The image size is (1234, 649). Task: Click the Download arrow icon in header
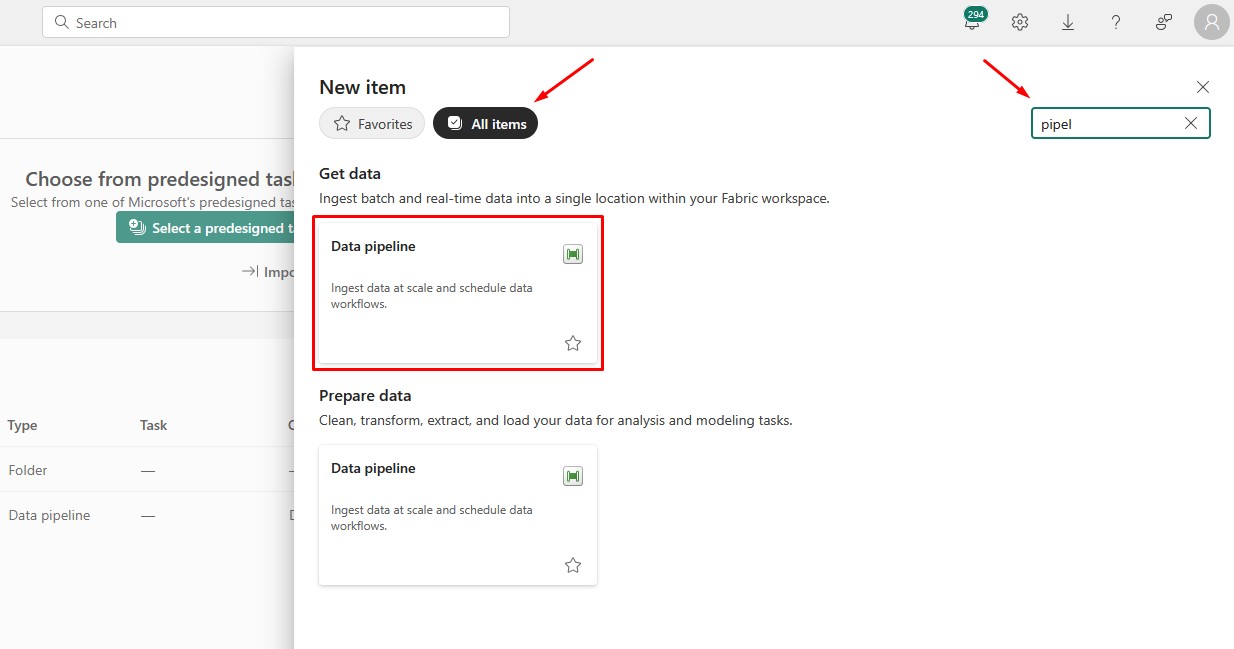click(x=1068, y=22)
